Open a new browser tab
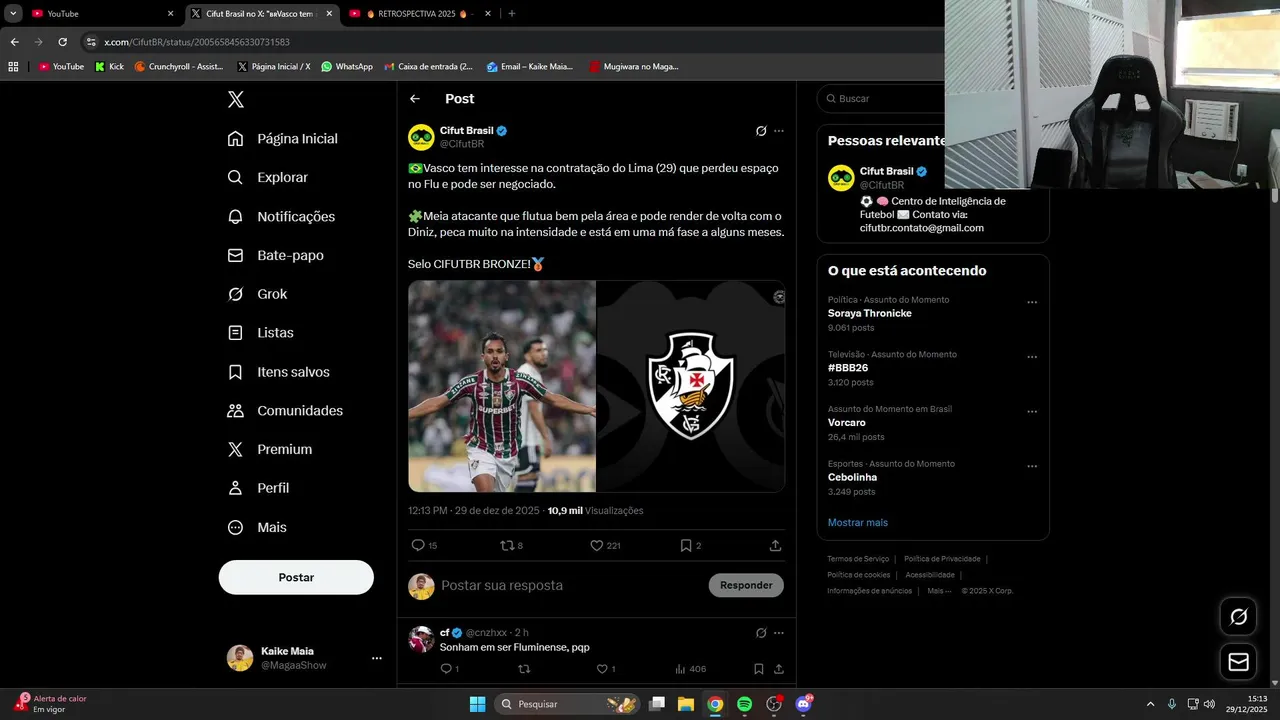1280x720 pixels. pos(511,13)
